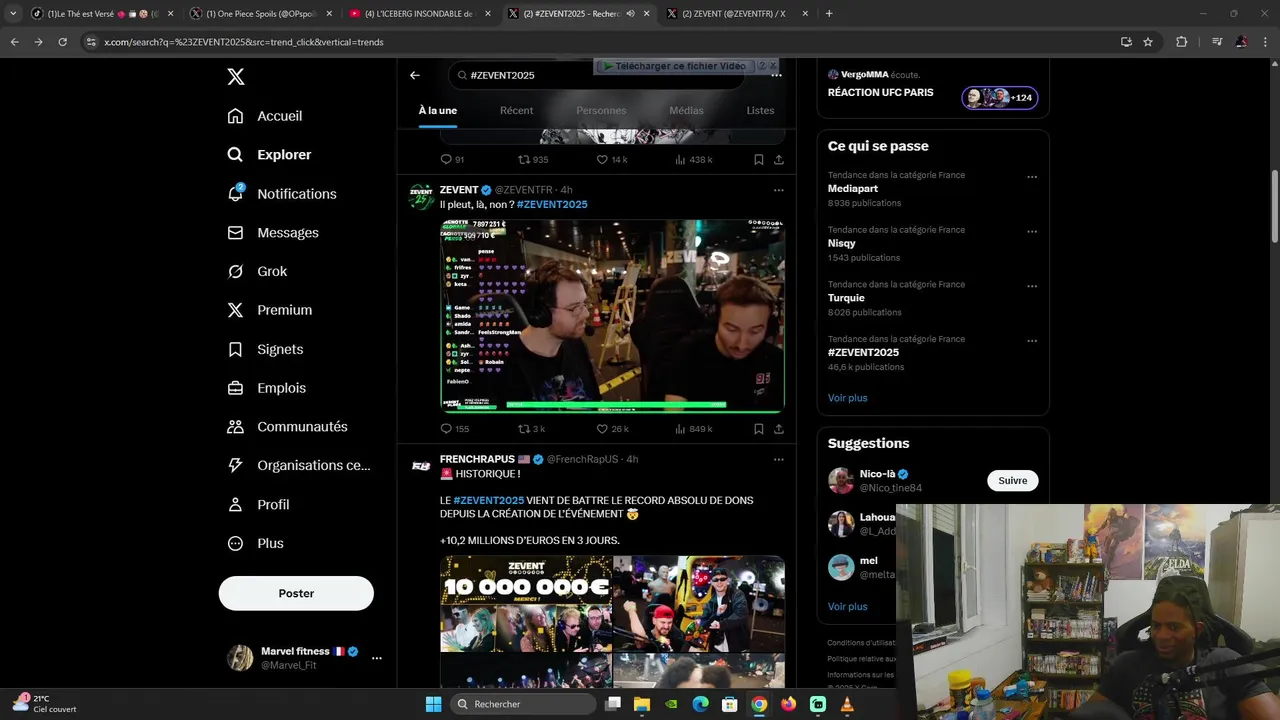Open a new Chrome tab
Image resolution: width=1280 pixels, height=720 pixels.
click(829, 14)
